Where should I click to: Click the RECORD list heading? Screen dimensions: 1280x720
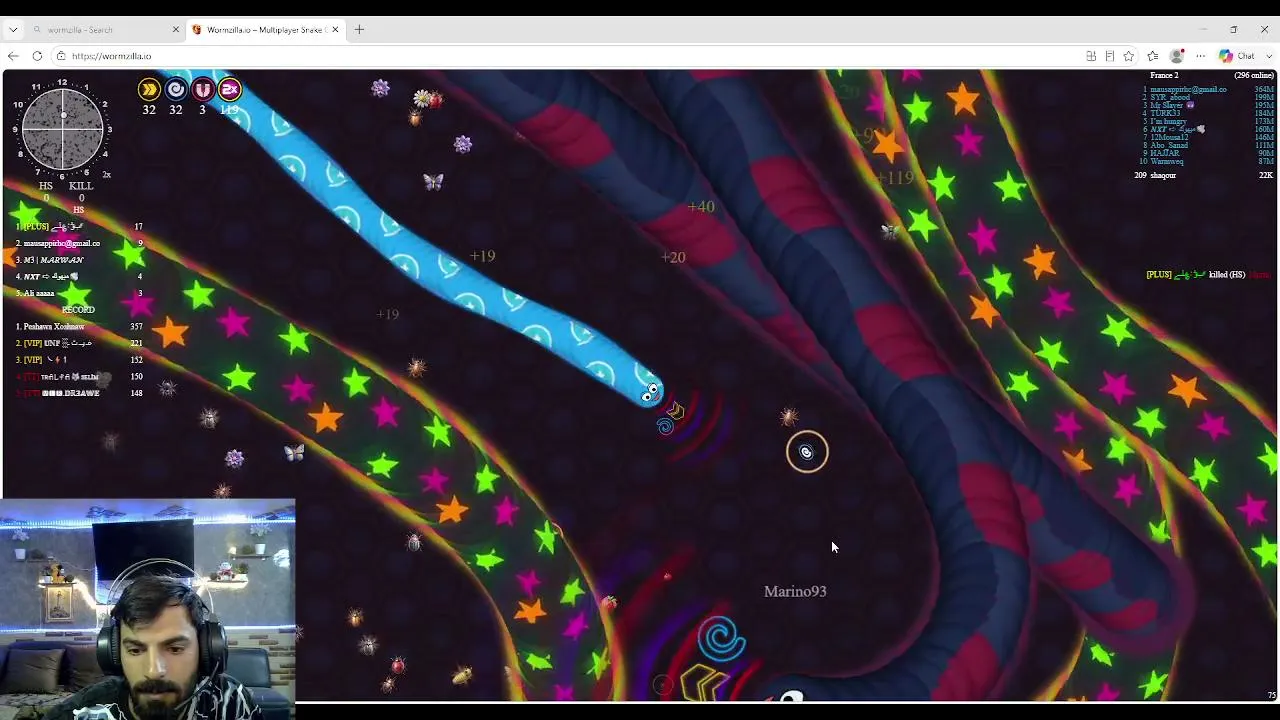[x=78, y=310]
